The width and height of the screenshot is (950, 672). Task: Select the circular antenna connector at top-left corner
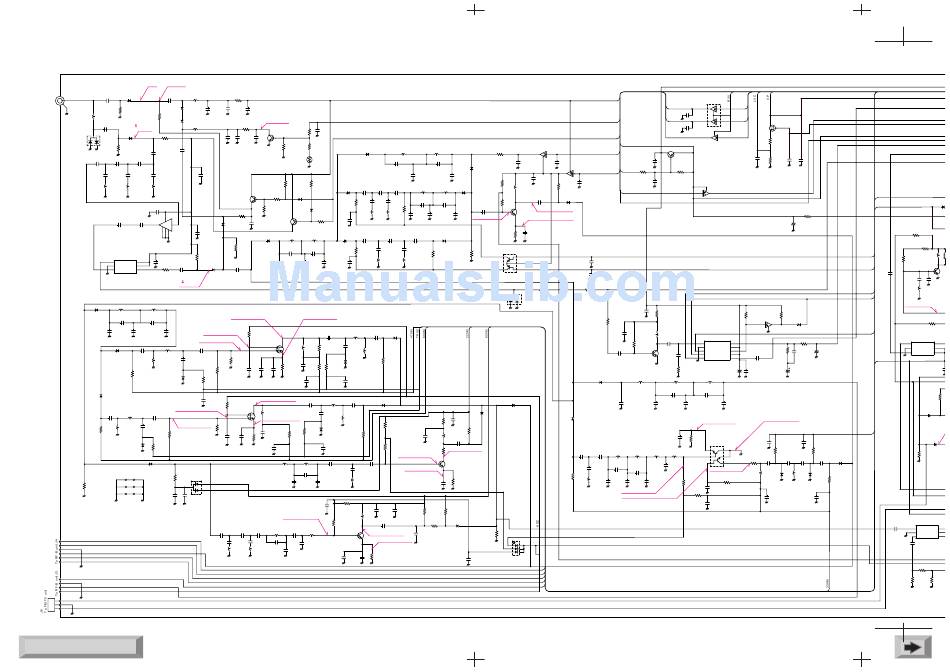(60, 101)
